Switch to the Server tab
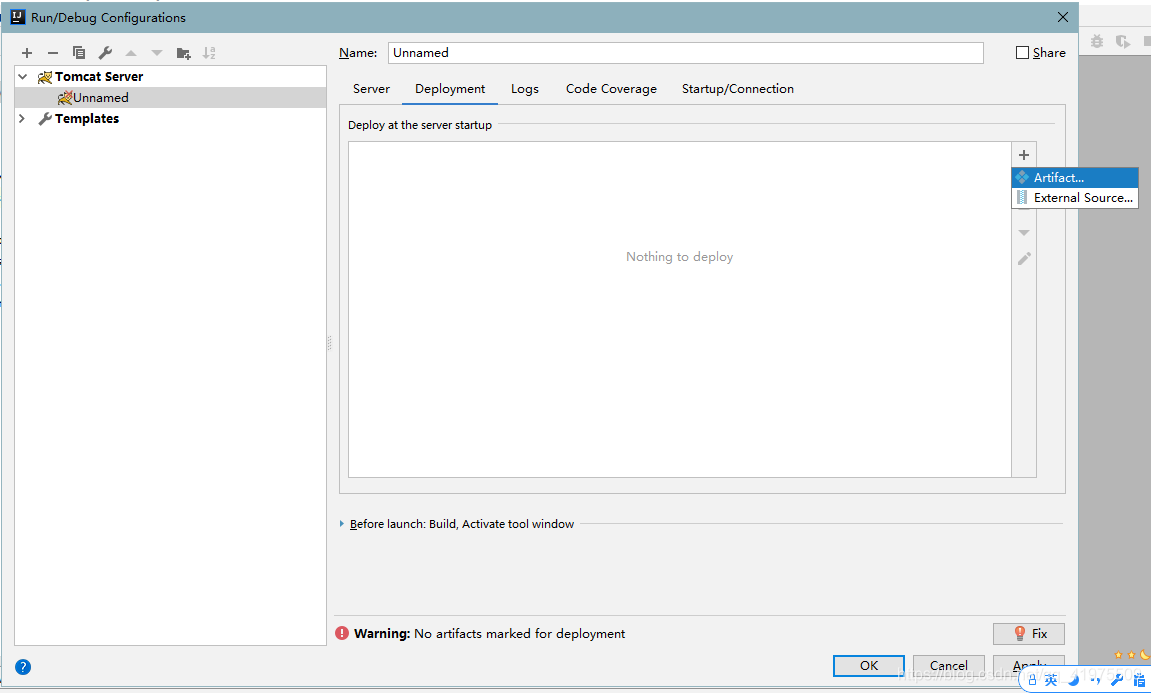The height and width of the screenshot is (693, 1151). click(371, 89)
